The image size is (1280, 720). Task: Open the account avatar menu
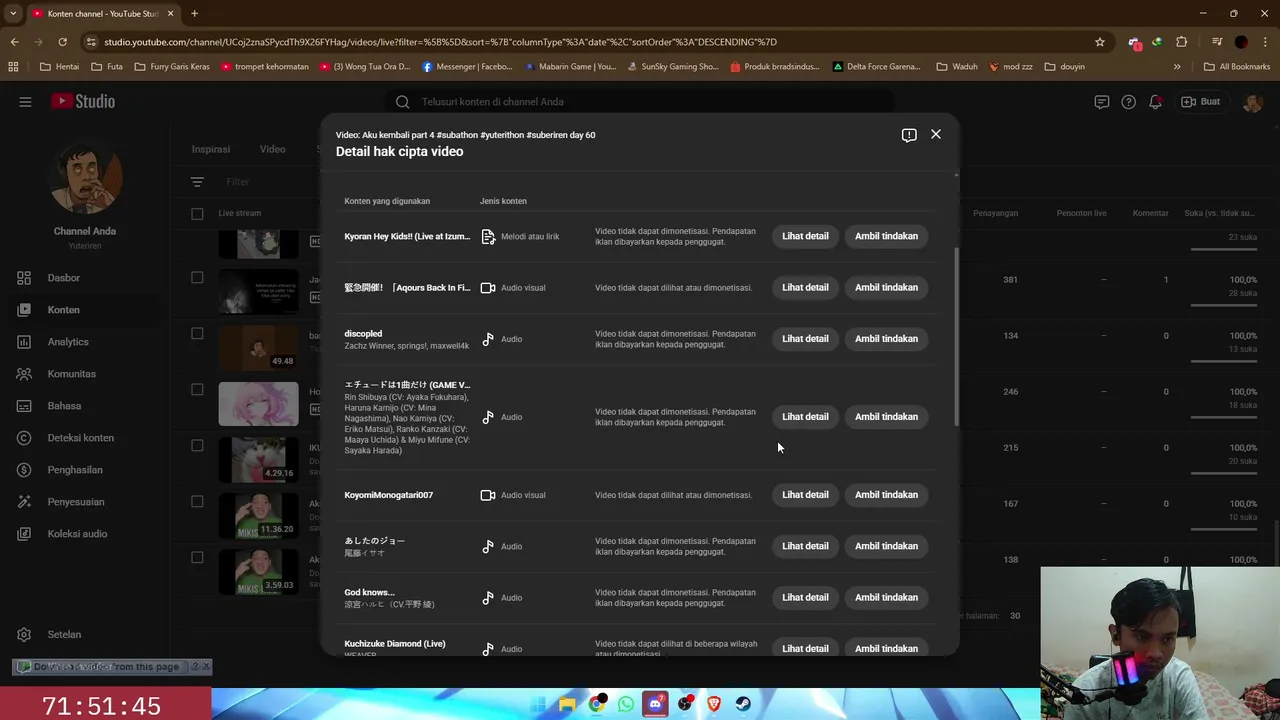pos(1252,102)
